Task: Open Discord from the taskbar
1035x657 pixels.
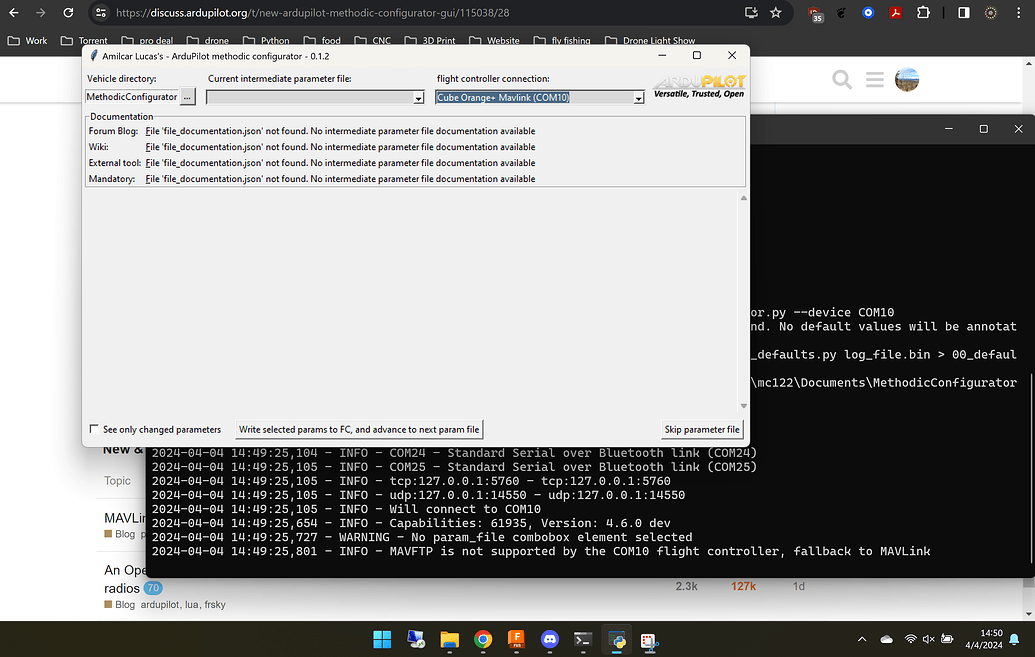Action: point(549,639)
